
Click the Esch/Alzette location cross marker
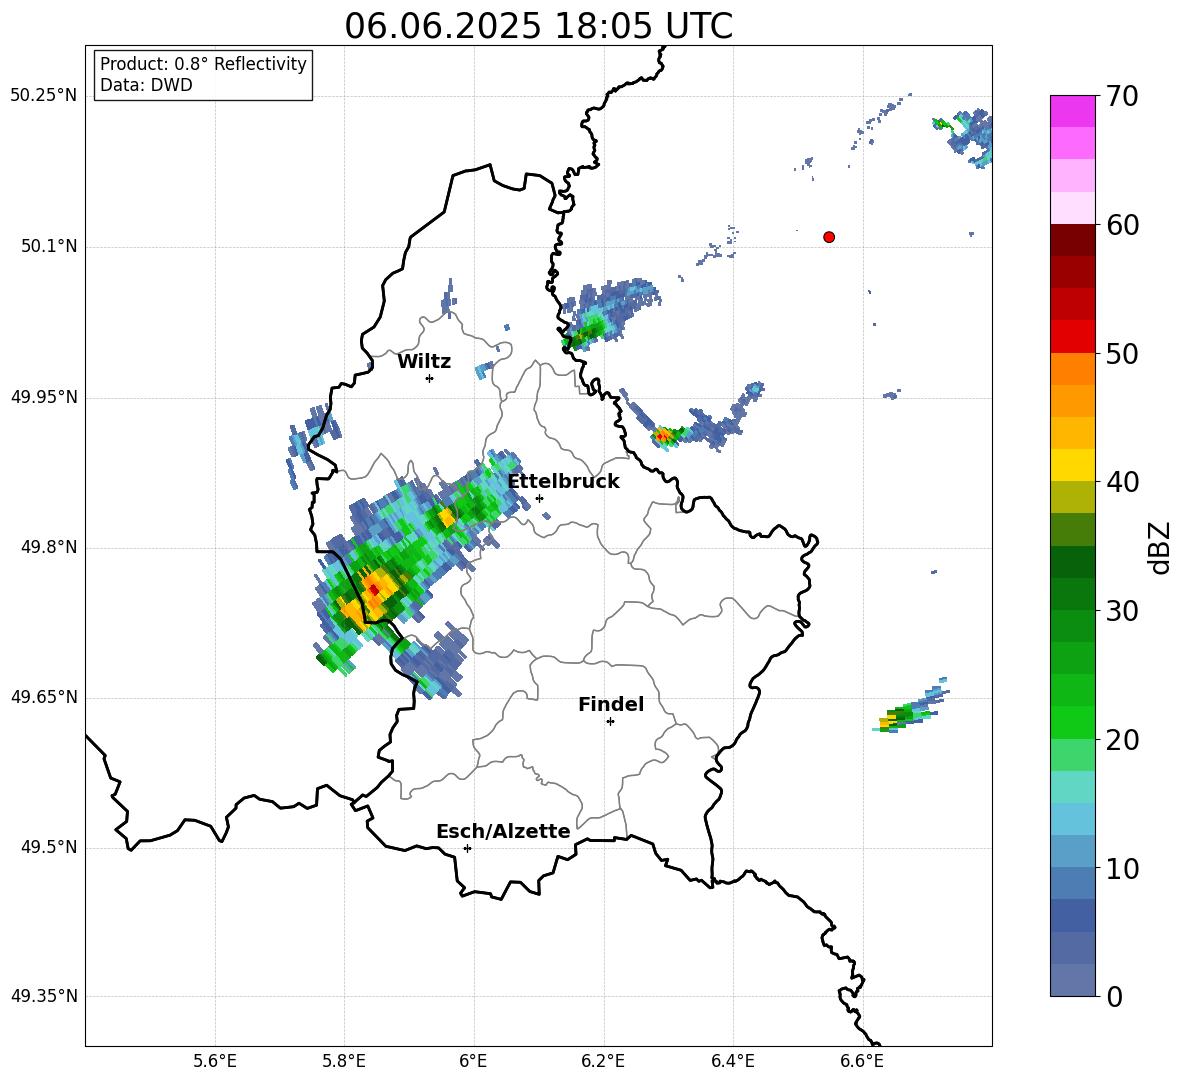pyautogui.click(x=467, y=848)
